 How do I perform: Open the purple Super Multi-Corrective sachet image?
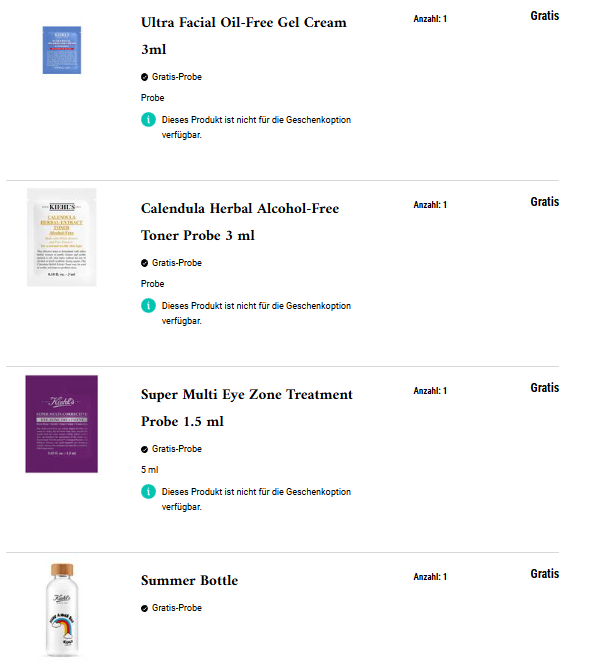click(x=62, y=424)
